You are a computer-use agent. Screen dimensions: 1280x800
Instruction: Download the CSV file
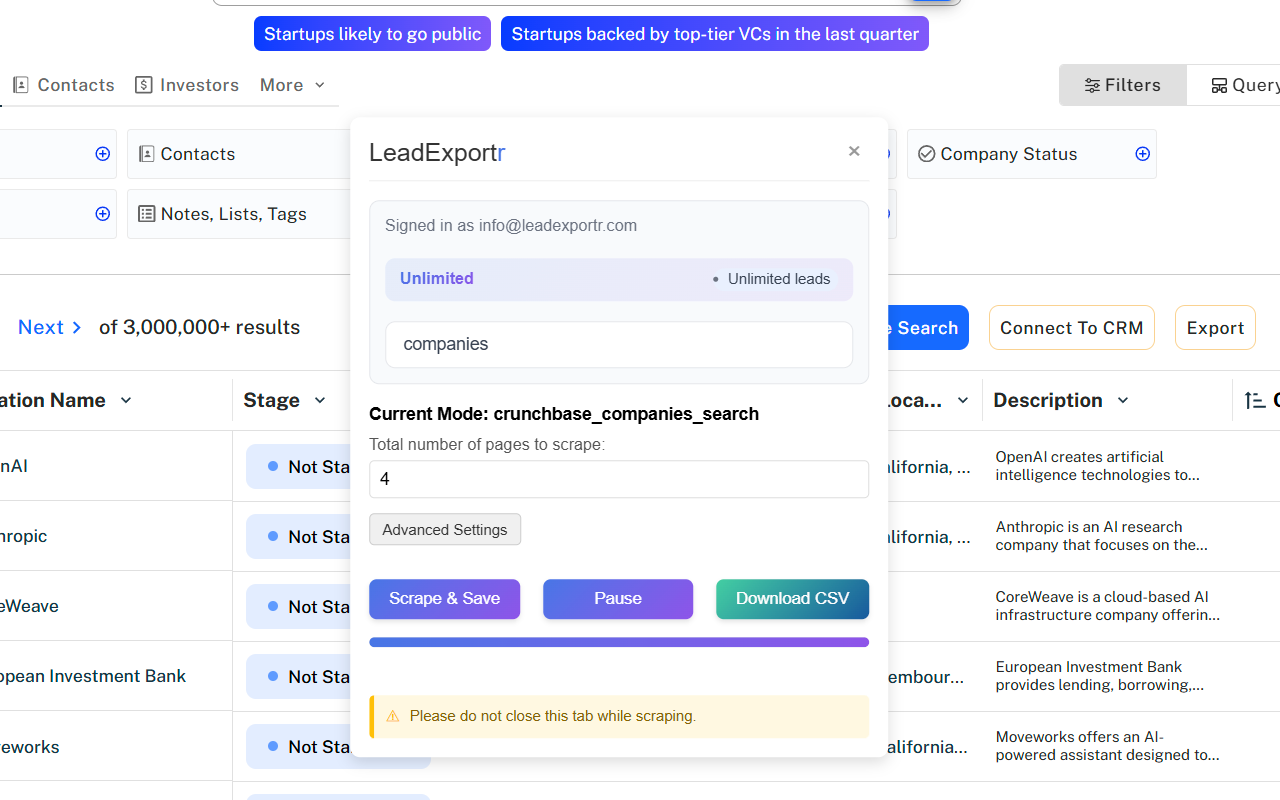click(x=792, y=598)
